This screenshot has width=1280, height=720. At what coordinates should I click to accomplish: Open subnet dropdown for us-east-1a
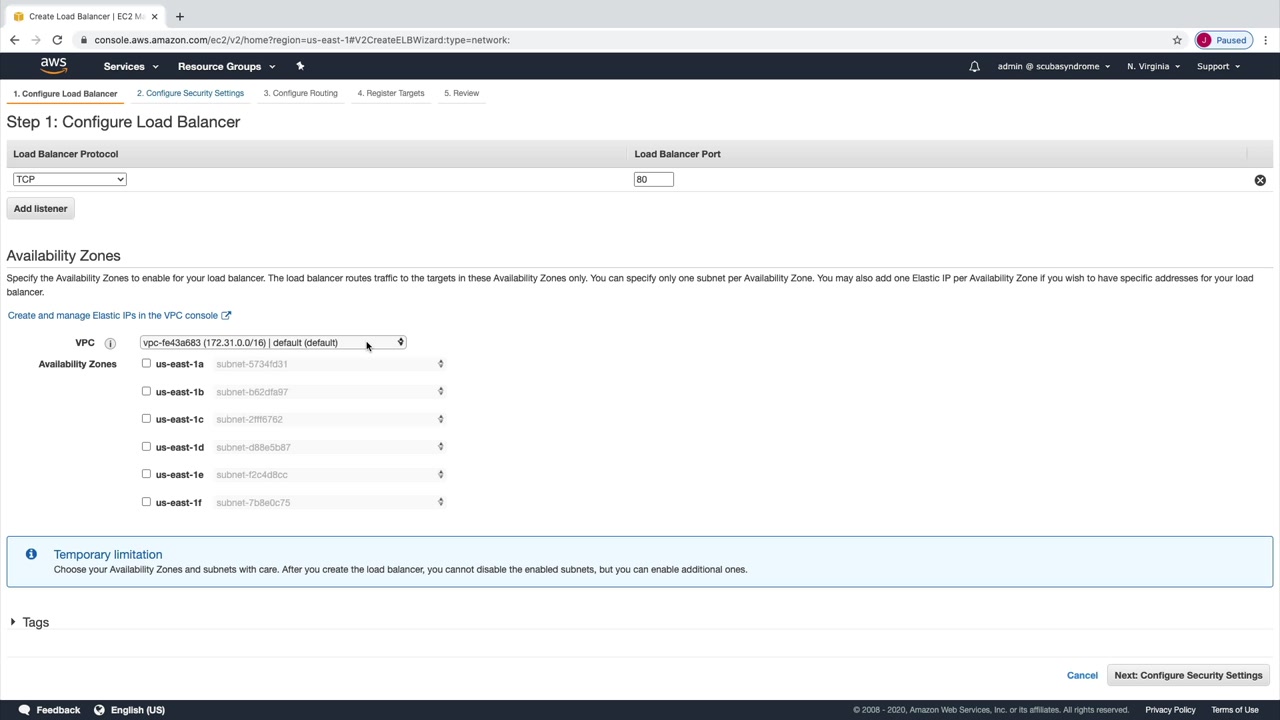(x=330, y=364)
